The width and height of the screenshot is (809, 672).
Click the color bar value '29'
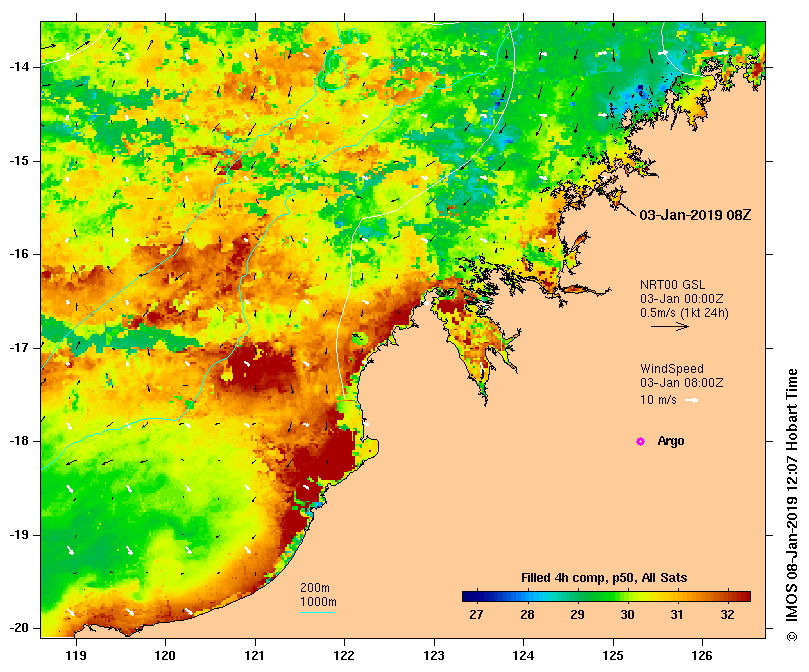click(x=577, y=615)
